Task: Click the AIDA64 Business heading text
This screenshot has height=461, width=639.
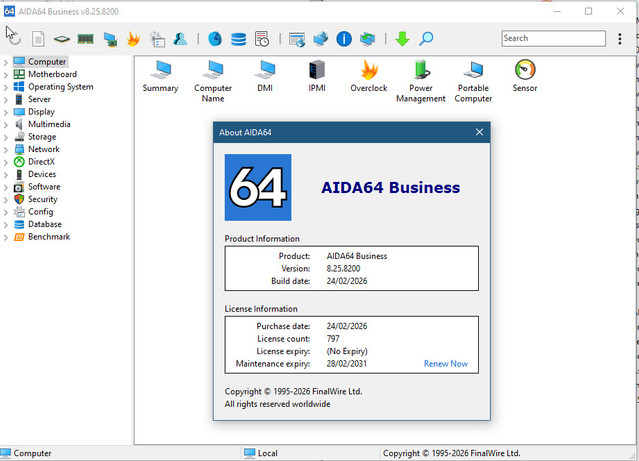Action: (390, 187)
